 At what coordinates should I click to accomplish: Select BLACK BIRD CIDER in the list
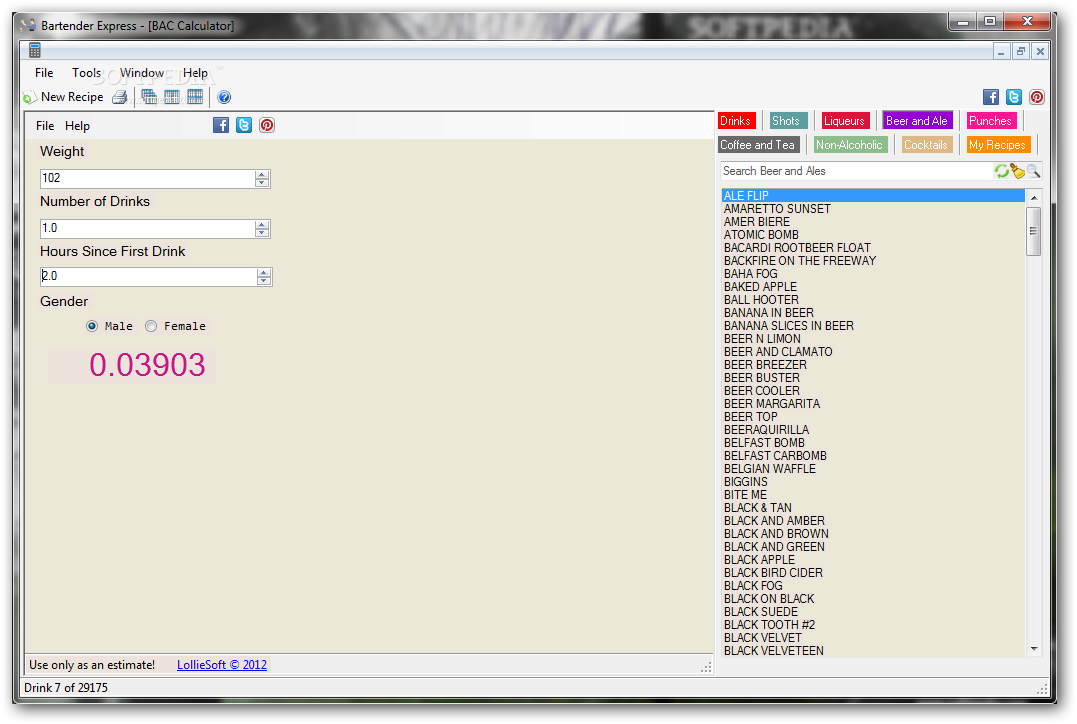[873, 573]
